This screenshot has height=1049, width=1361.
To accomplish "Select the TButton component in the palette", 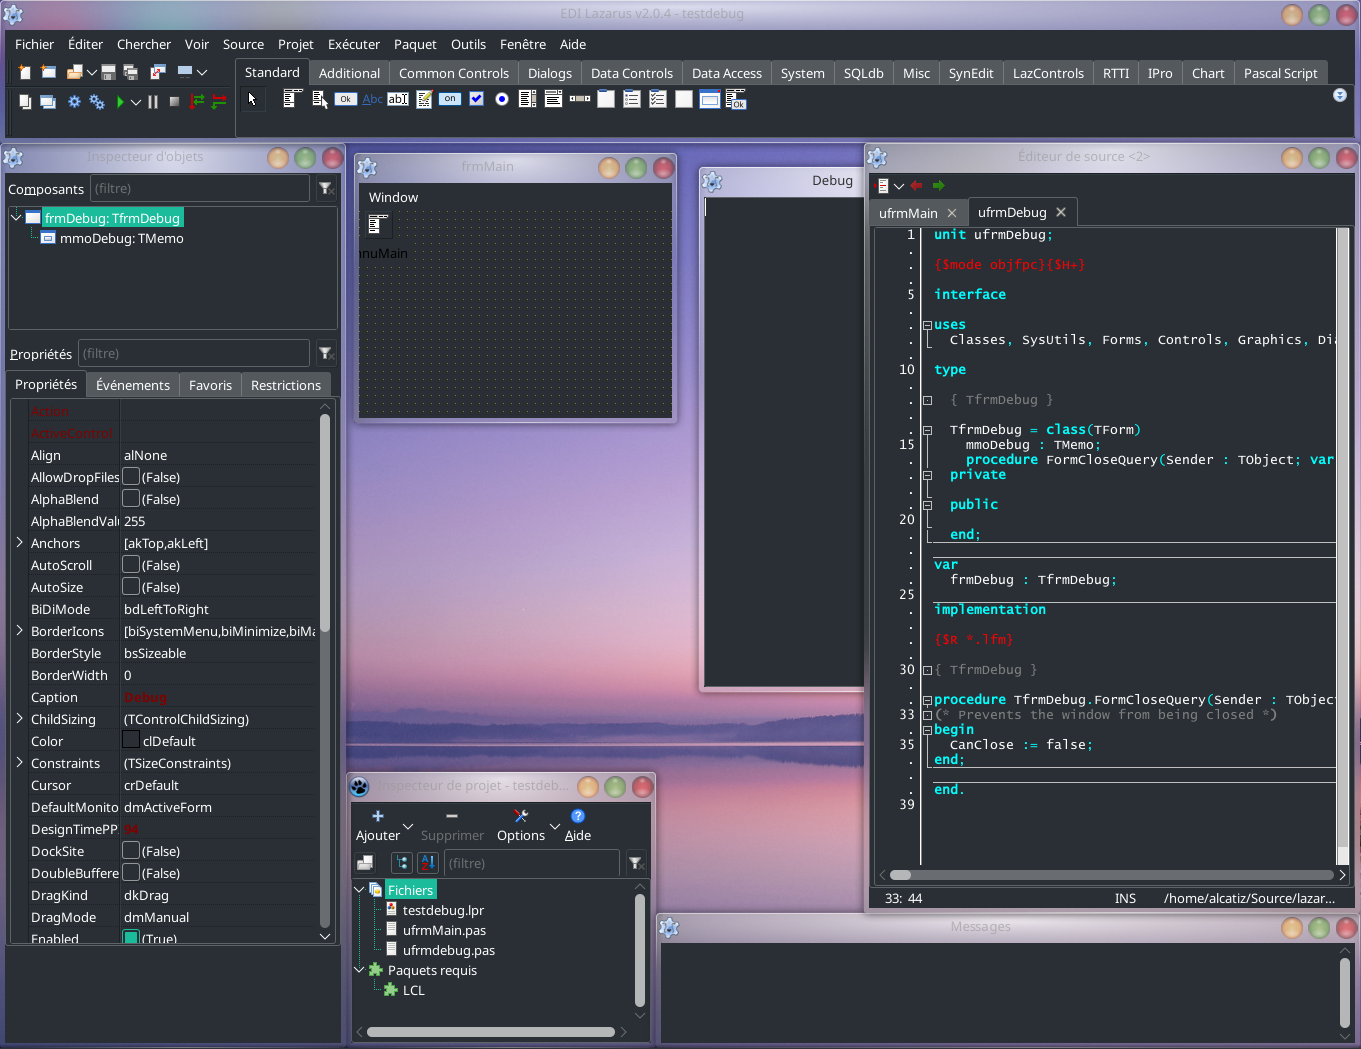I will click(x=346, y=99).
